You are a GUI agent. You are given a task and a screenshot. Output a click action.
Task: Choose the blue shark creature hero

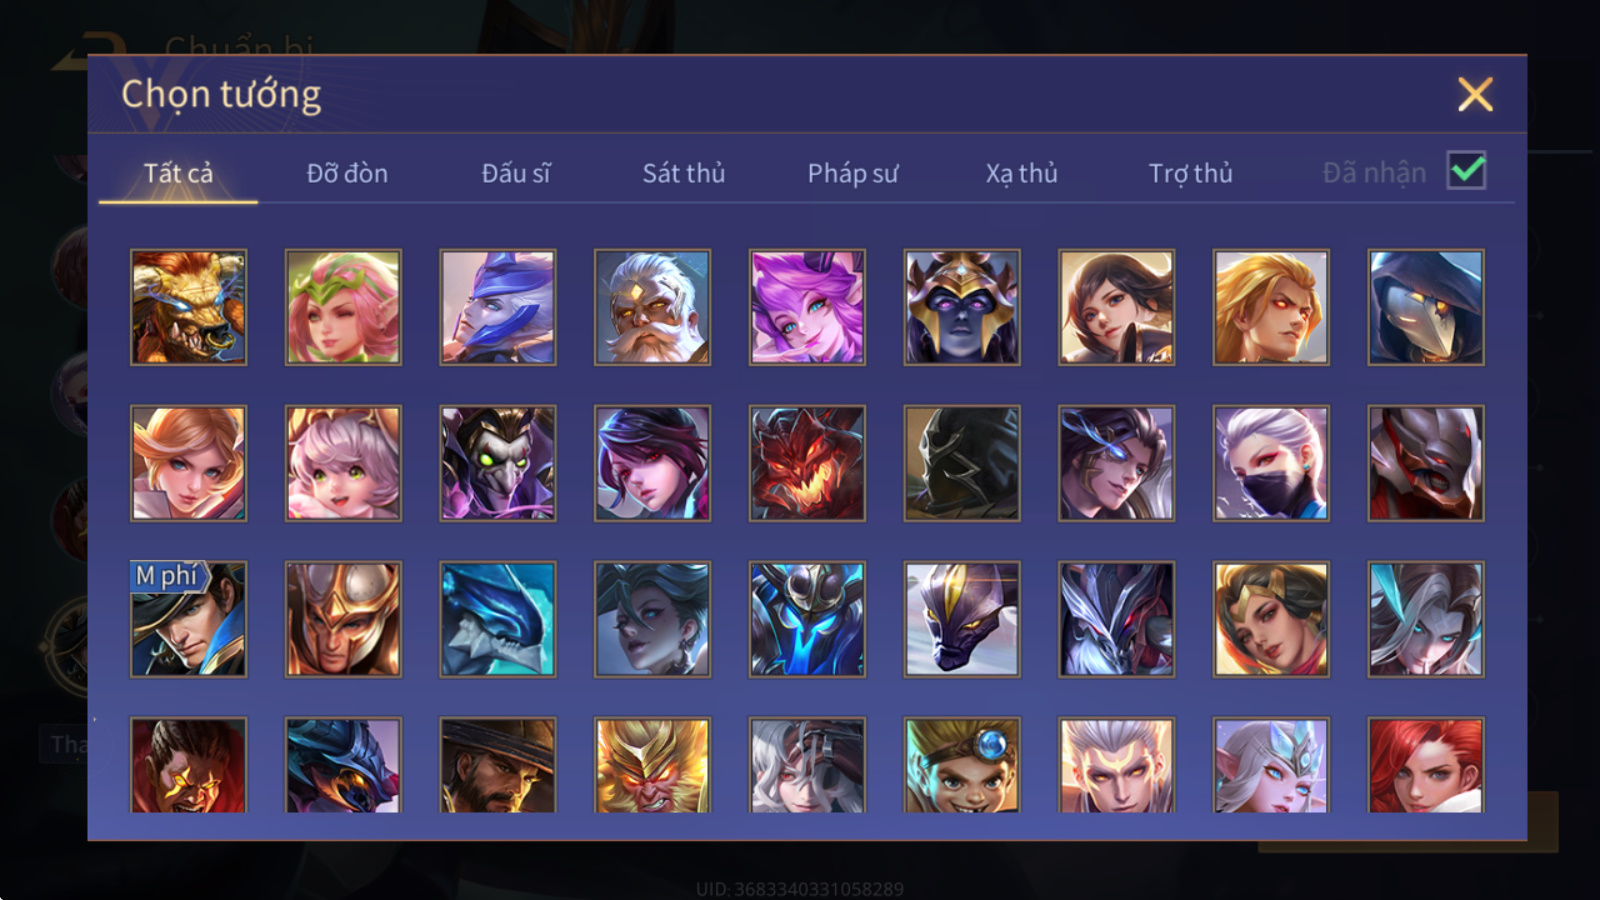[498, 619]
